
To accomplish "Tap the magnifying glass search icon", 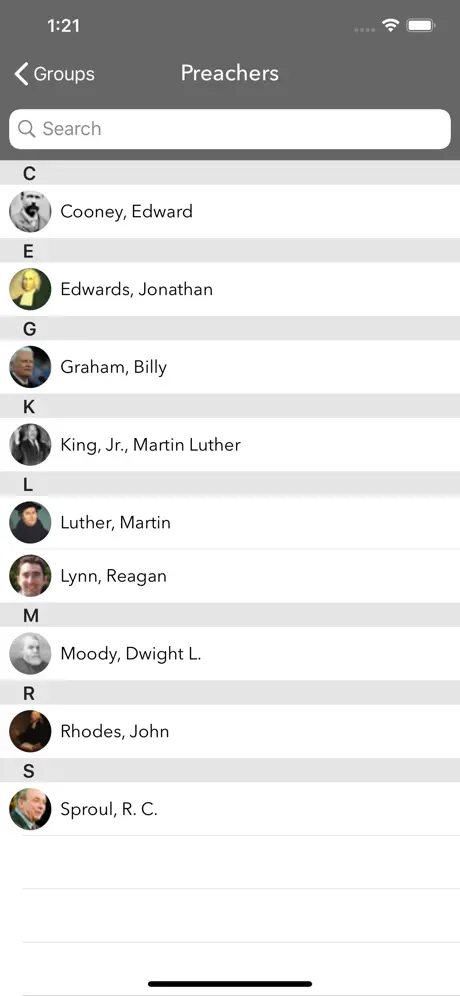I will [27, 129].
